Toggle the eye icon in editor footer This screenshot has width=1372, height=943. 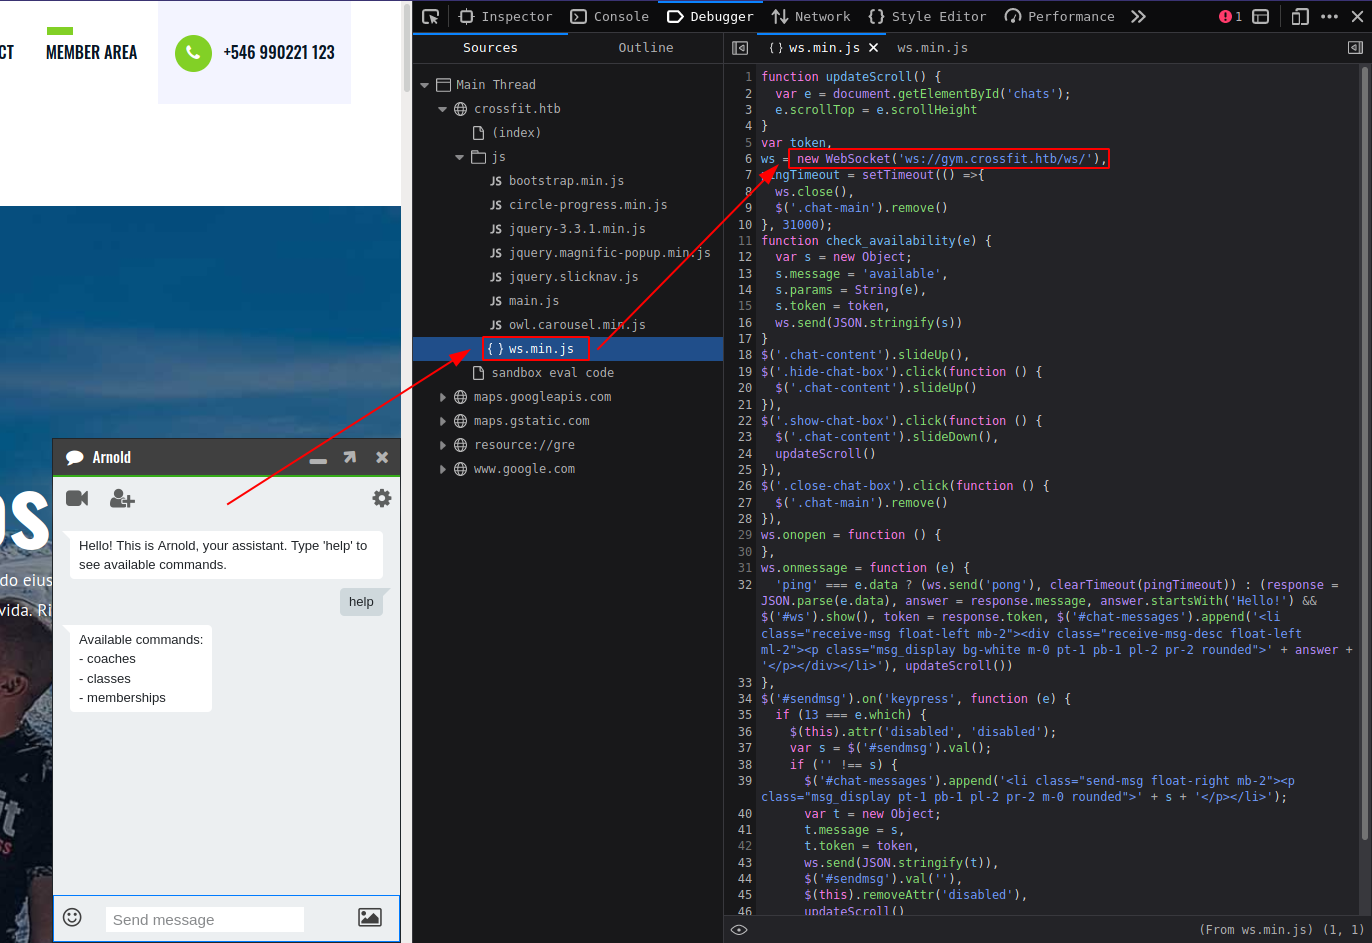(x=739, y=930)
